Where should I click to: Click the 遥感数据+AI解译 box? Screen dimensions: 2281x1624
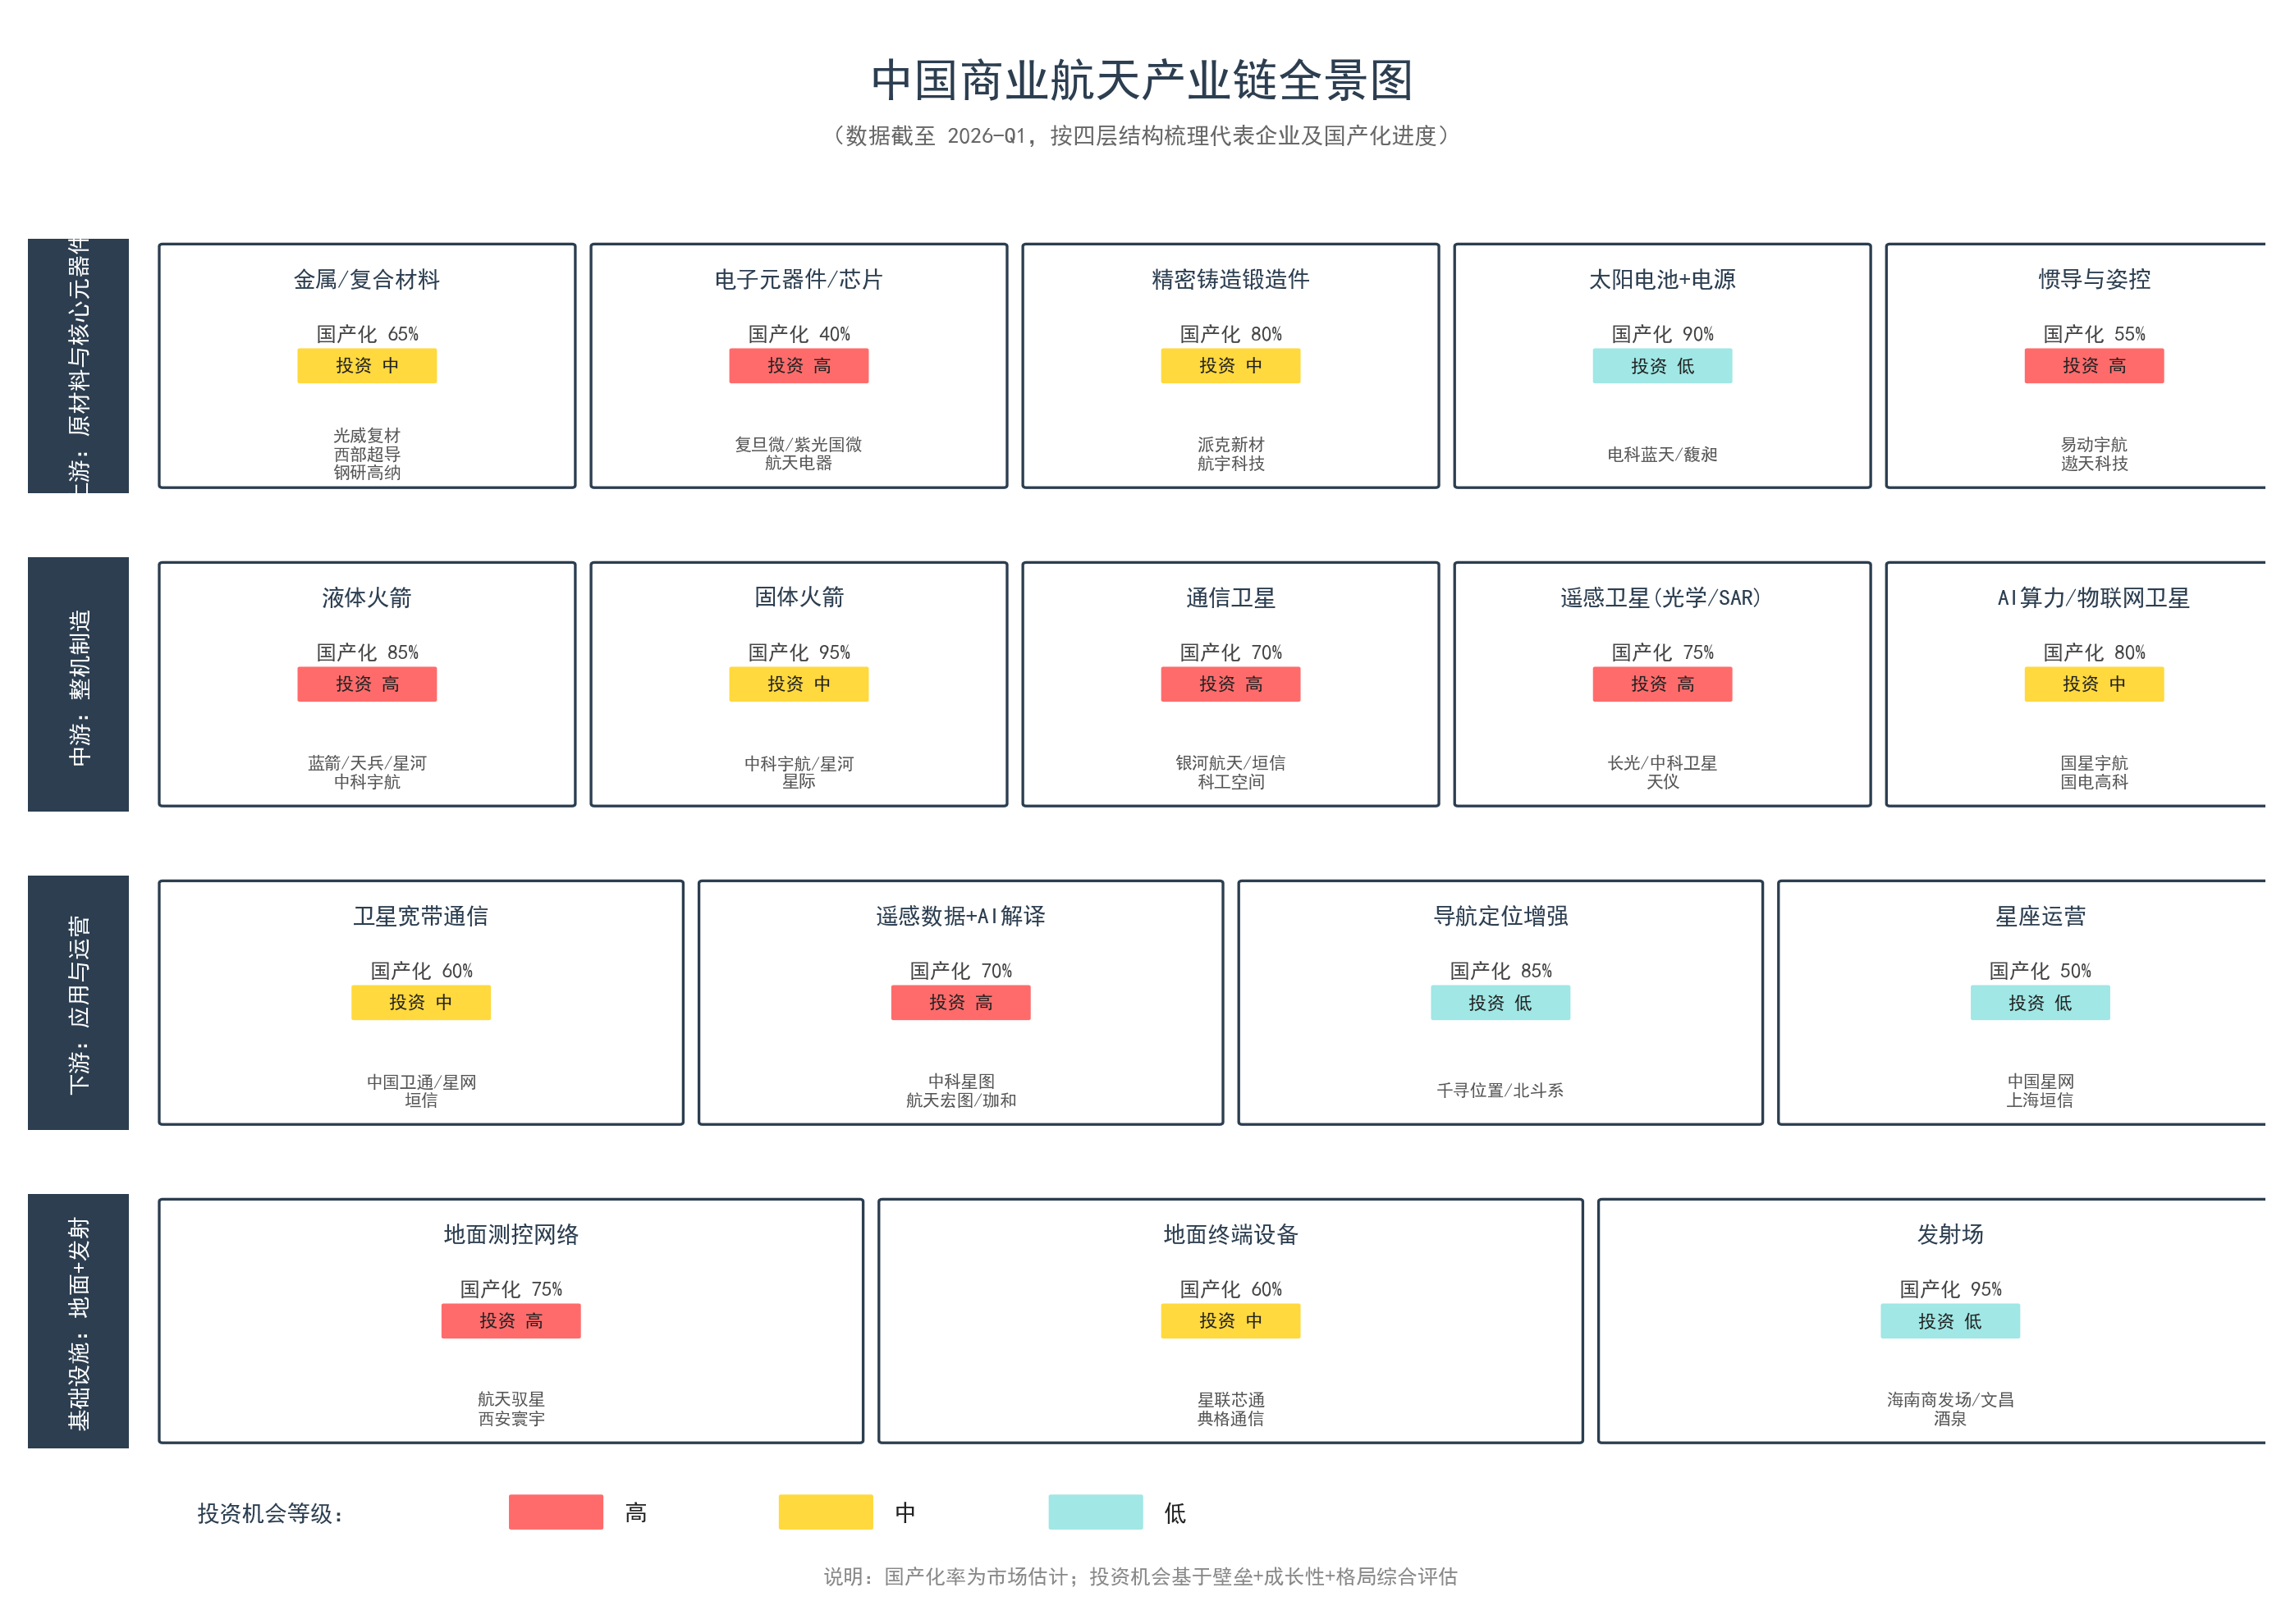coord(960,1002)
